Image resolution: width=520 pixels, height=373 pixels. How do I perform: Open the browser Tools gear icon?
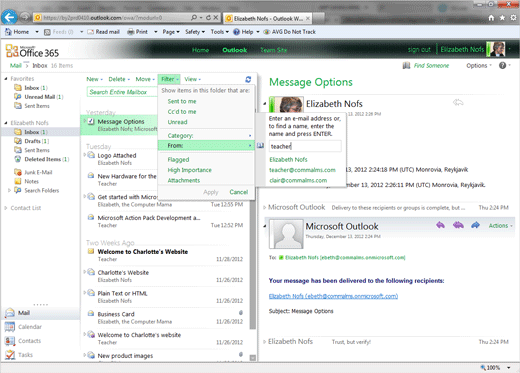tap(513, 18)
